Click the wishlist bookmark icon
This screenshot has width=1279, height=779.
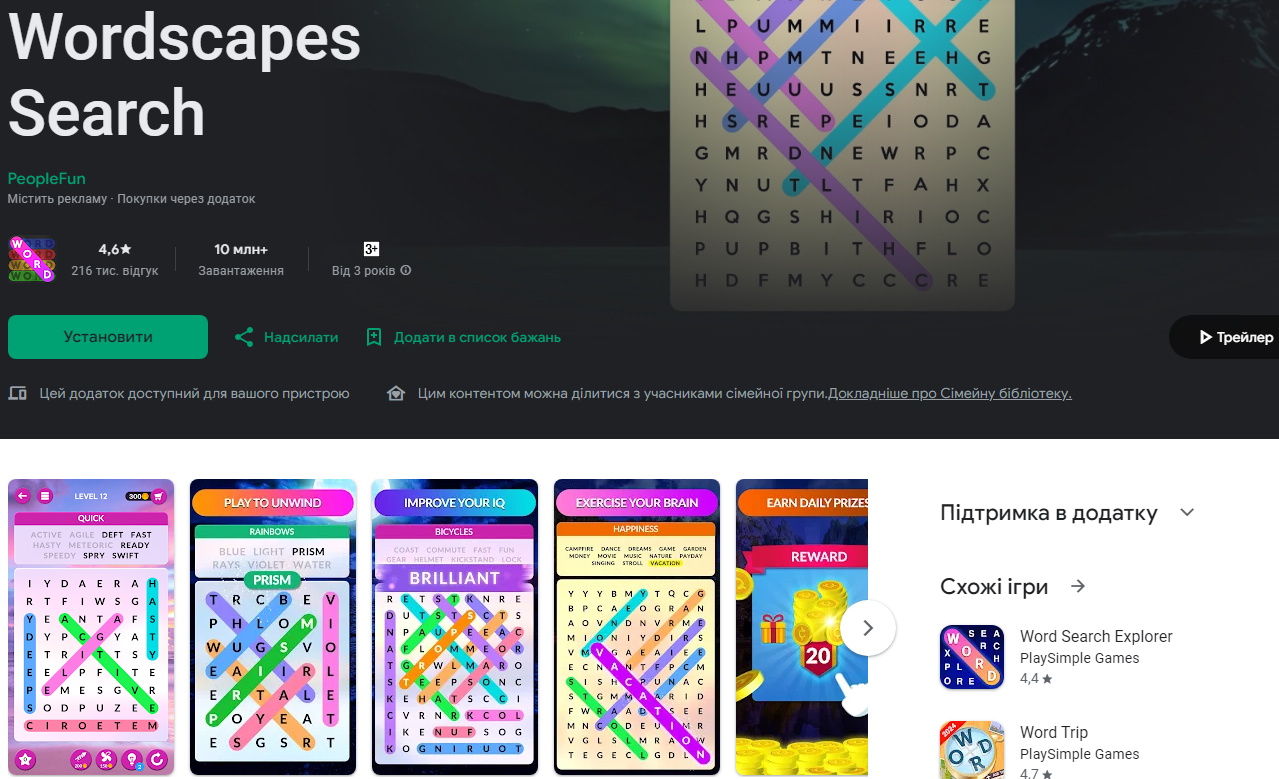(x=374, y=337)
